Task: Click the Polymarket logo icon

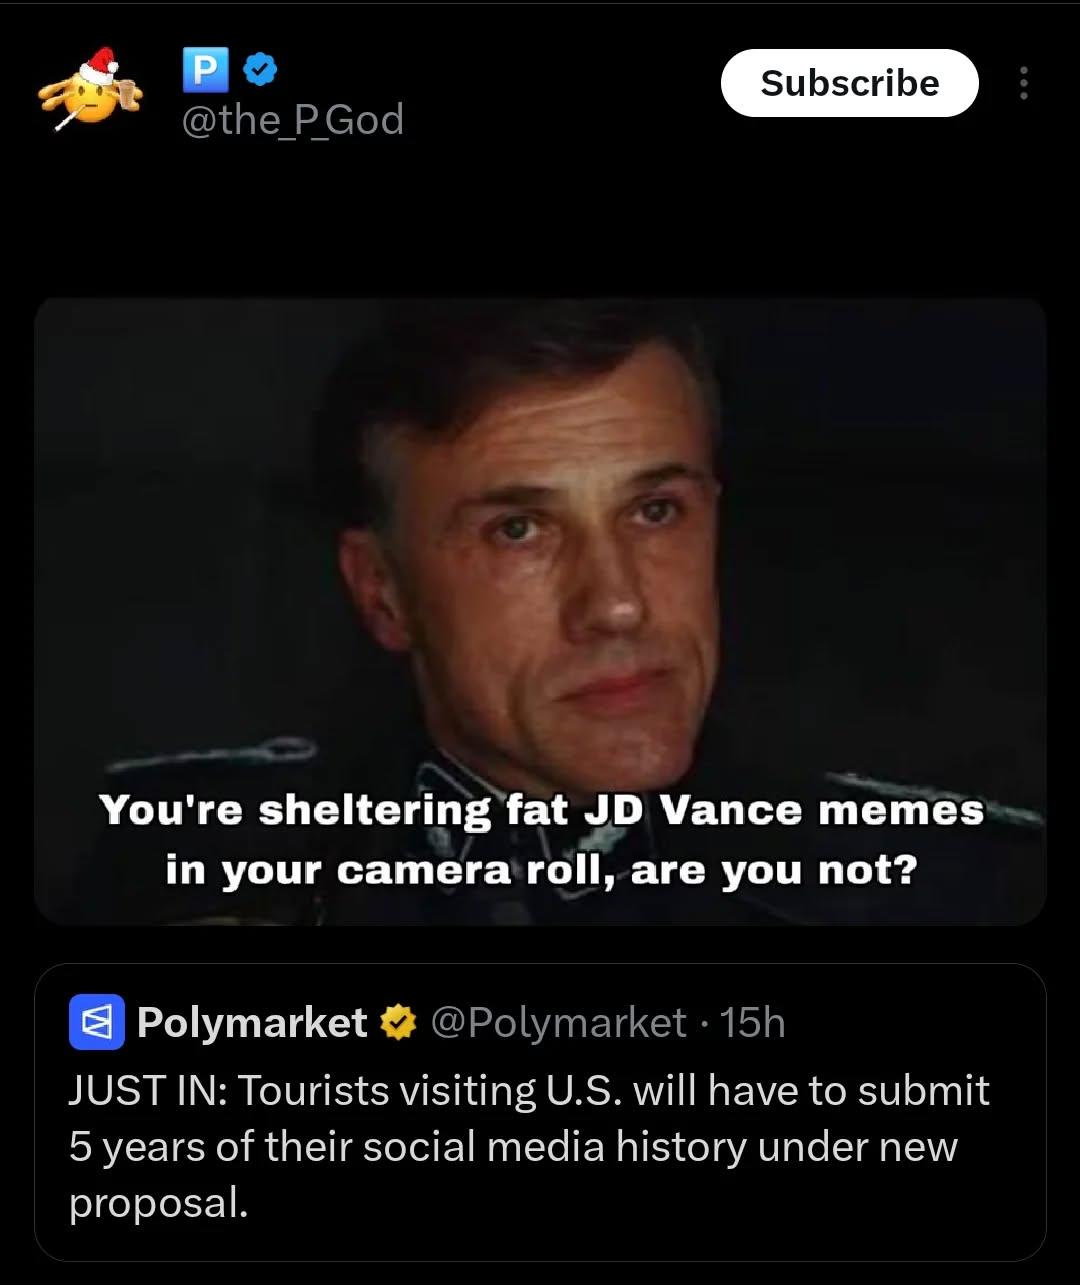Action: click(96, 1022)
